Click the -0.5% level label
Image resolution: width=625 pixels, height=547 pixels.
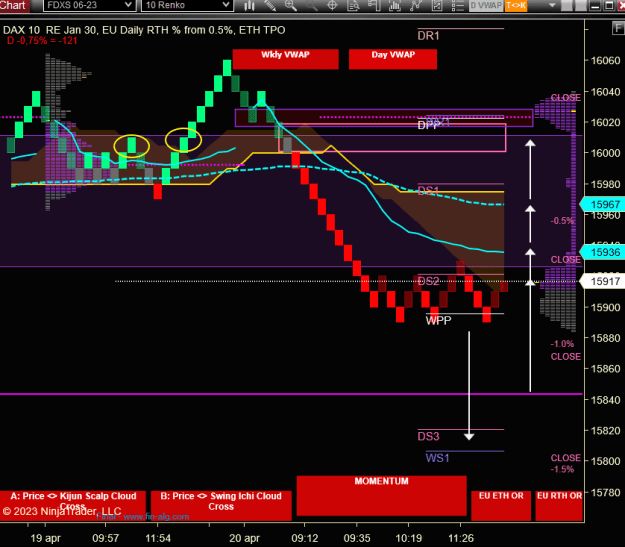(562, 220)
